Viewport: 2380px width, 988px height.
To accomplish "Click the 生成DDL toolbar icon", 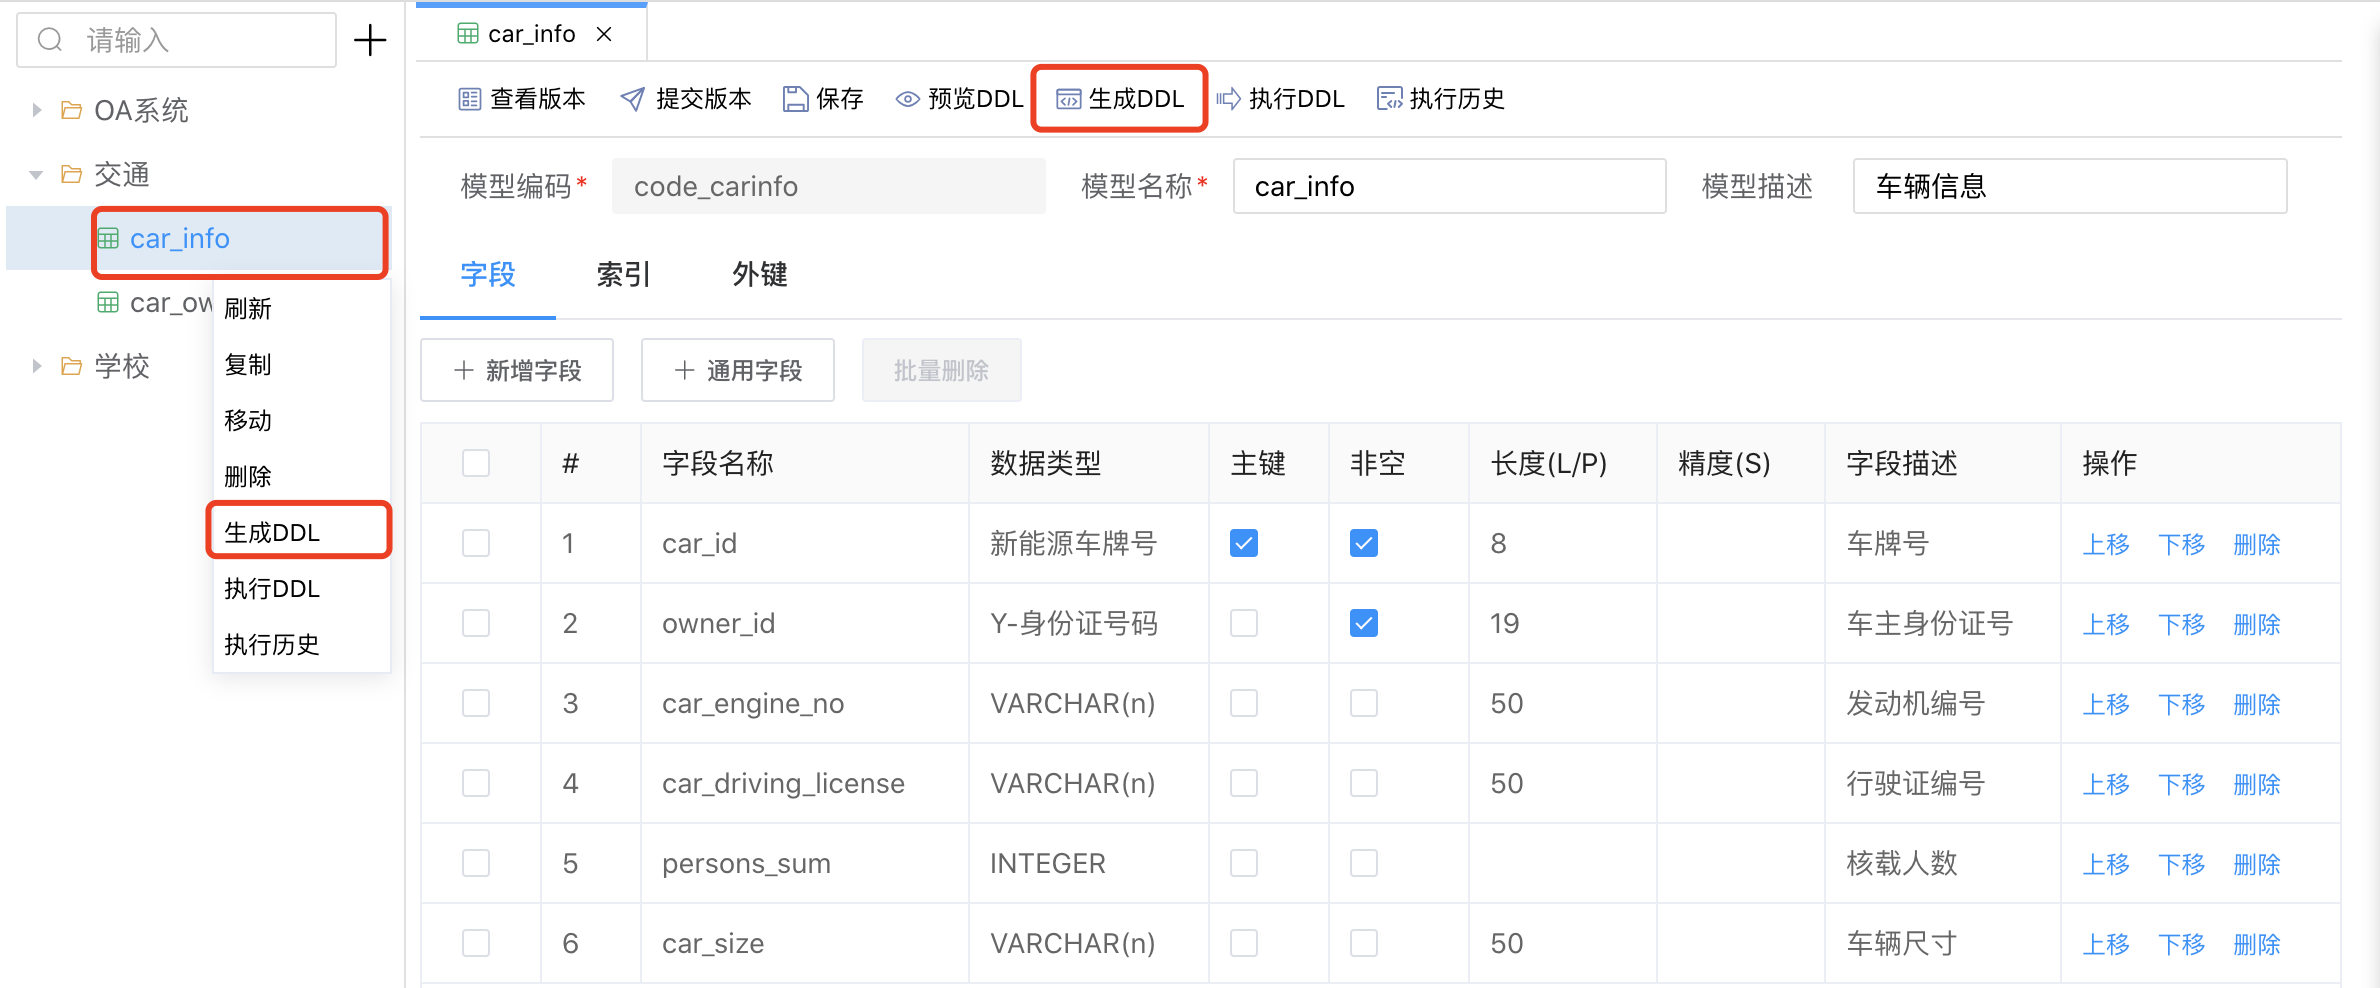I will [x=1069, y=99].
